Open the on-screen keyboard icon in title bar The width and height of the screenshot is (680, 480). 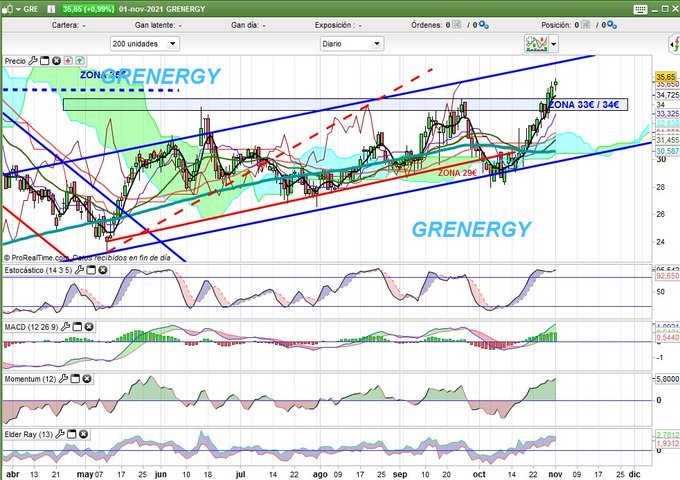(640, 9)
